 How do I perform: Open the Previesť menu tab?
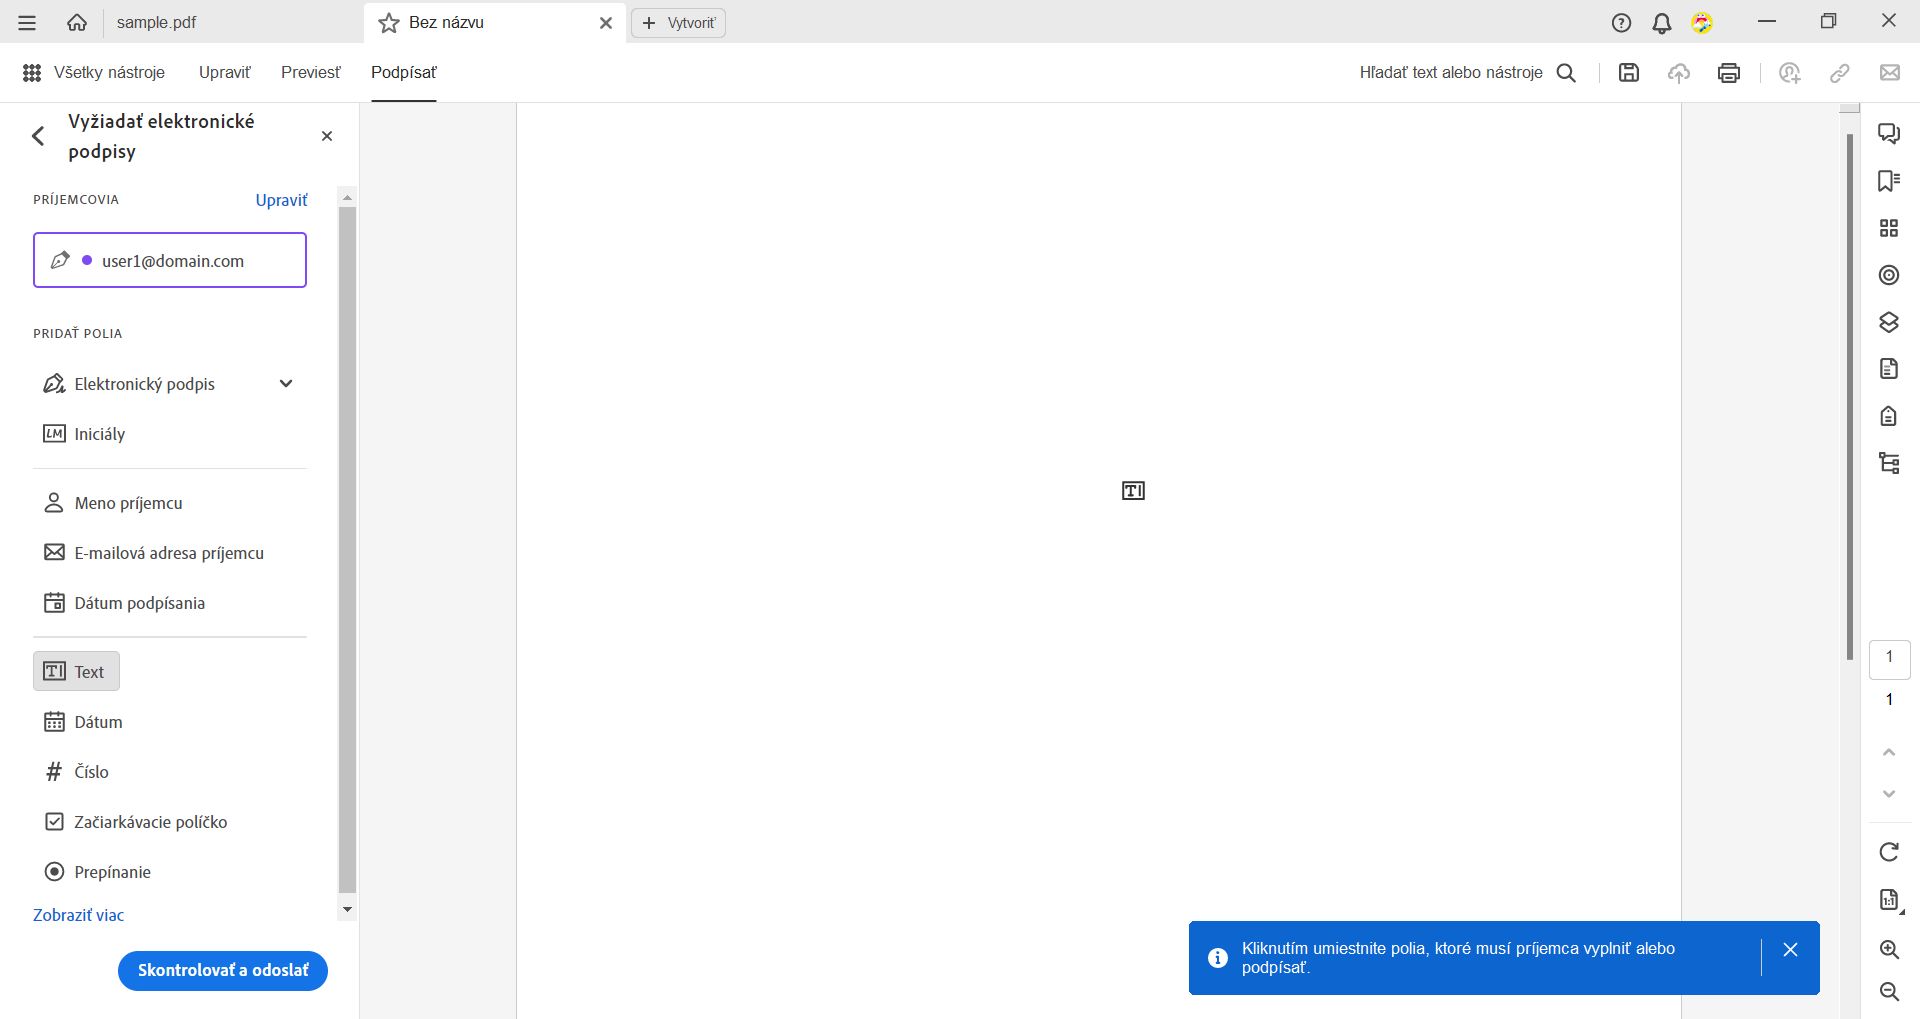pyautogui.click(x=311, y=72)
